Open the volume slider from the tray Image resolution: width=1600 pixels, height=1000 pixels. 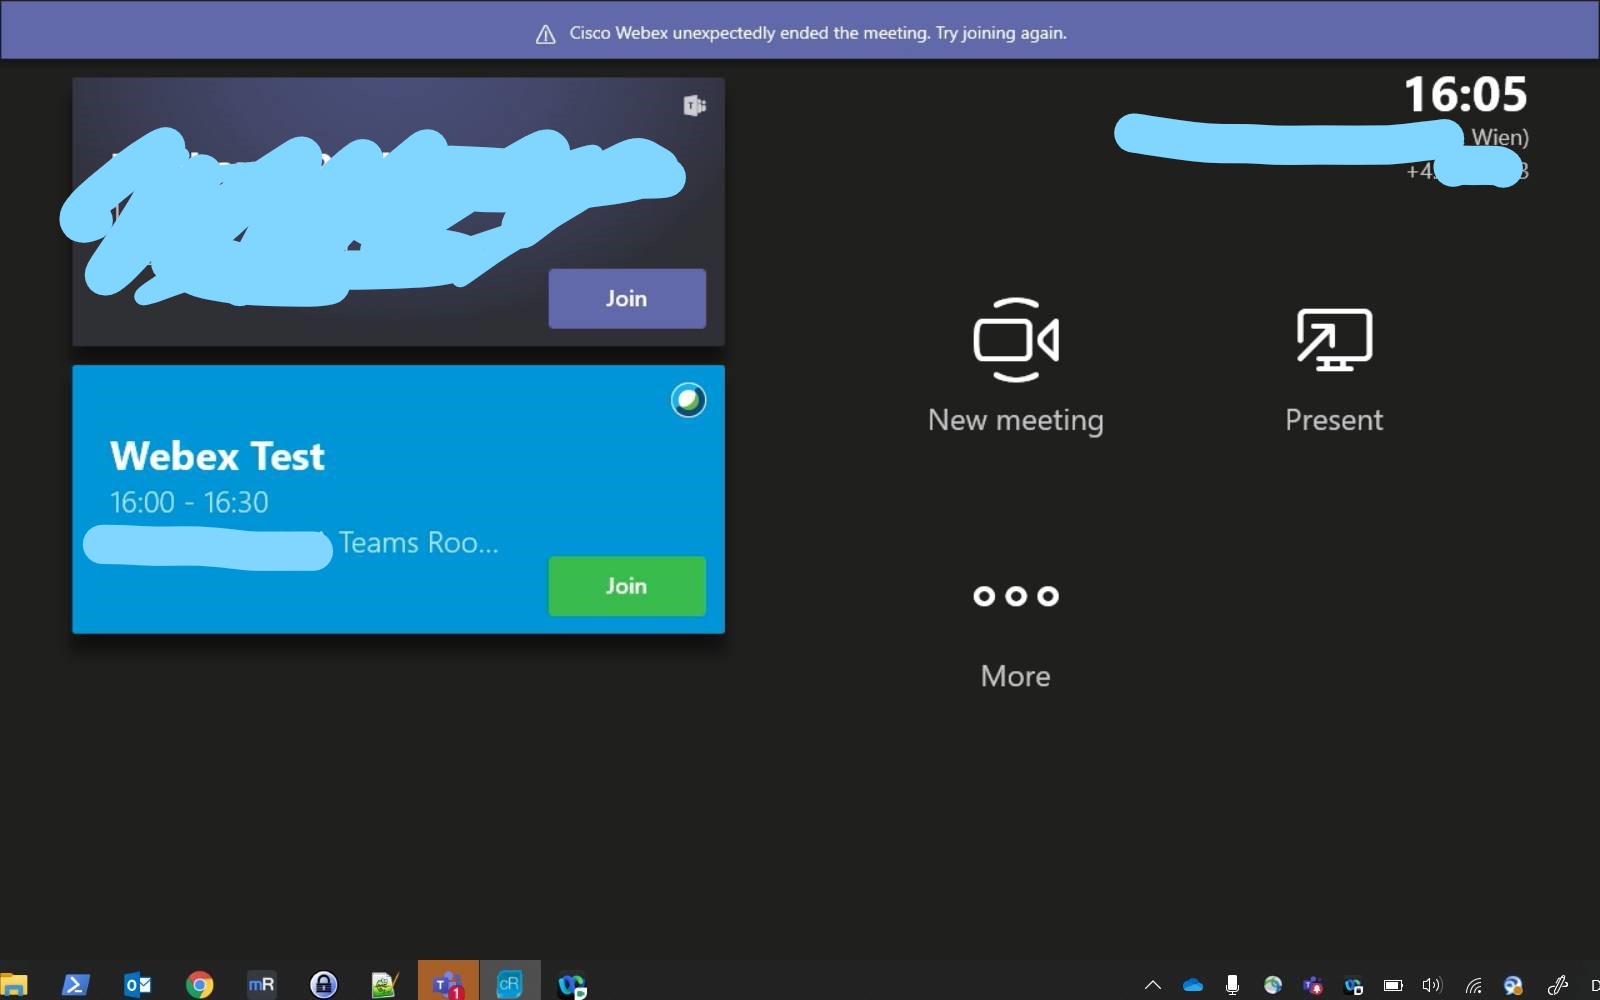pyautogui.click(x=1430, y=985)
